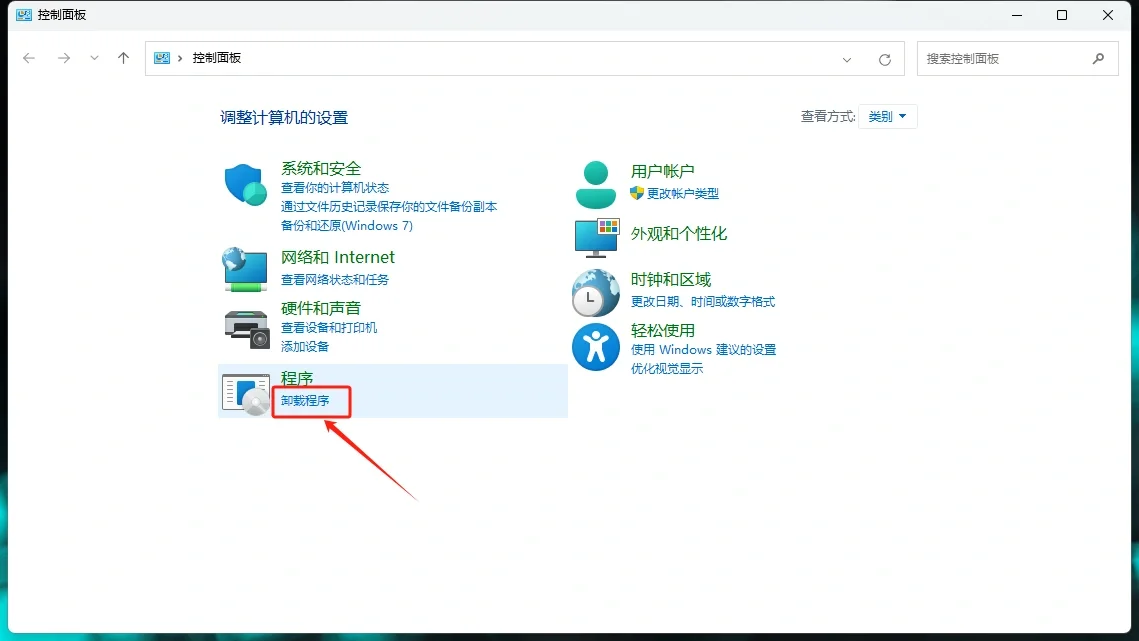This screenshot has height=641, width=1139.
Task: Open the 用户帐户 icon
Action: (595, 182)
